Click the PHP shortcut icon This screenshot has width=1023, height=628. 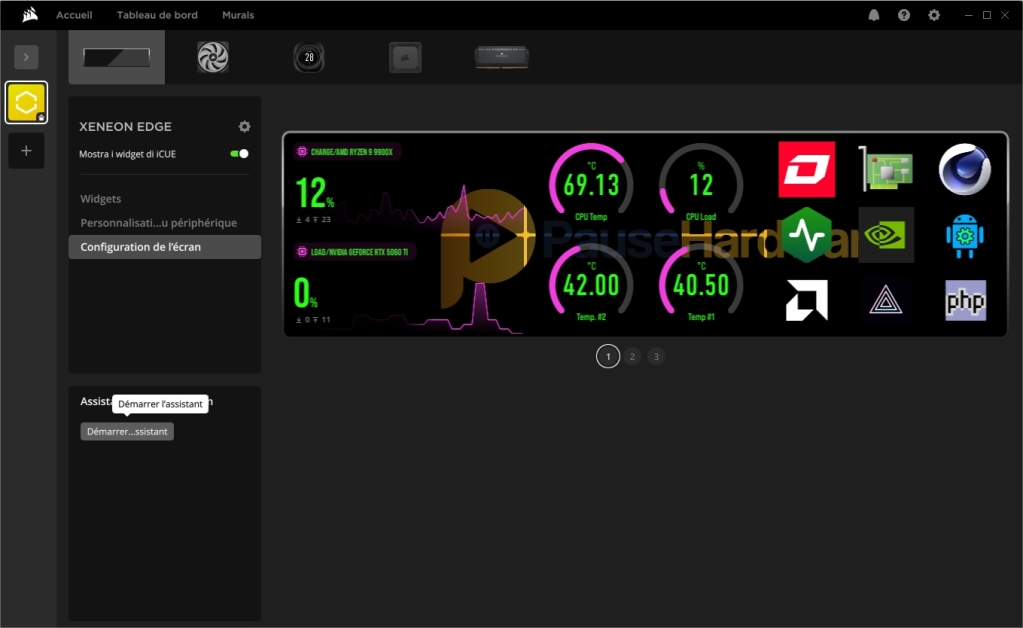point(965,300)
